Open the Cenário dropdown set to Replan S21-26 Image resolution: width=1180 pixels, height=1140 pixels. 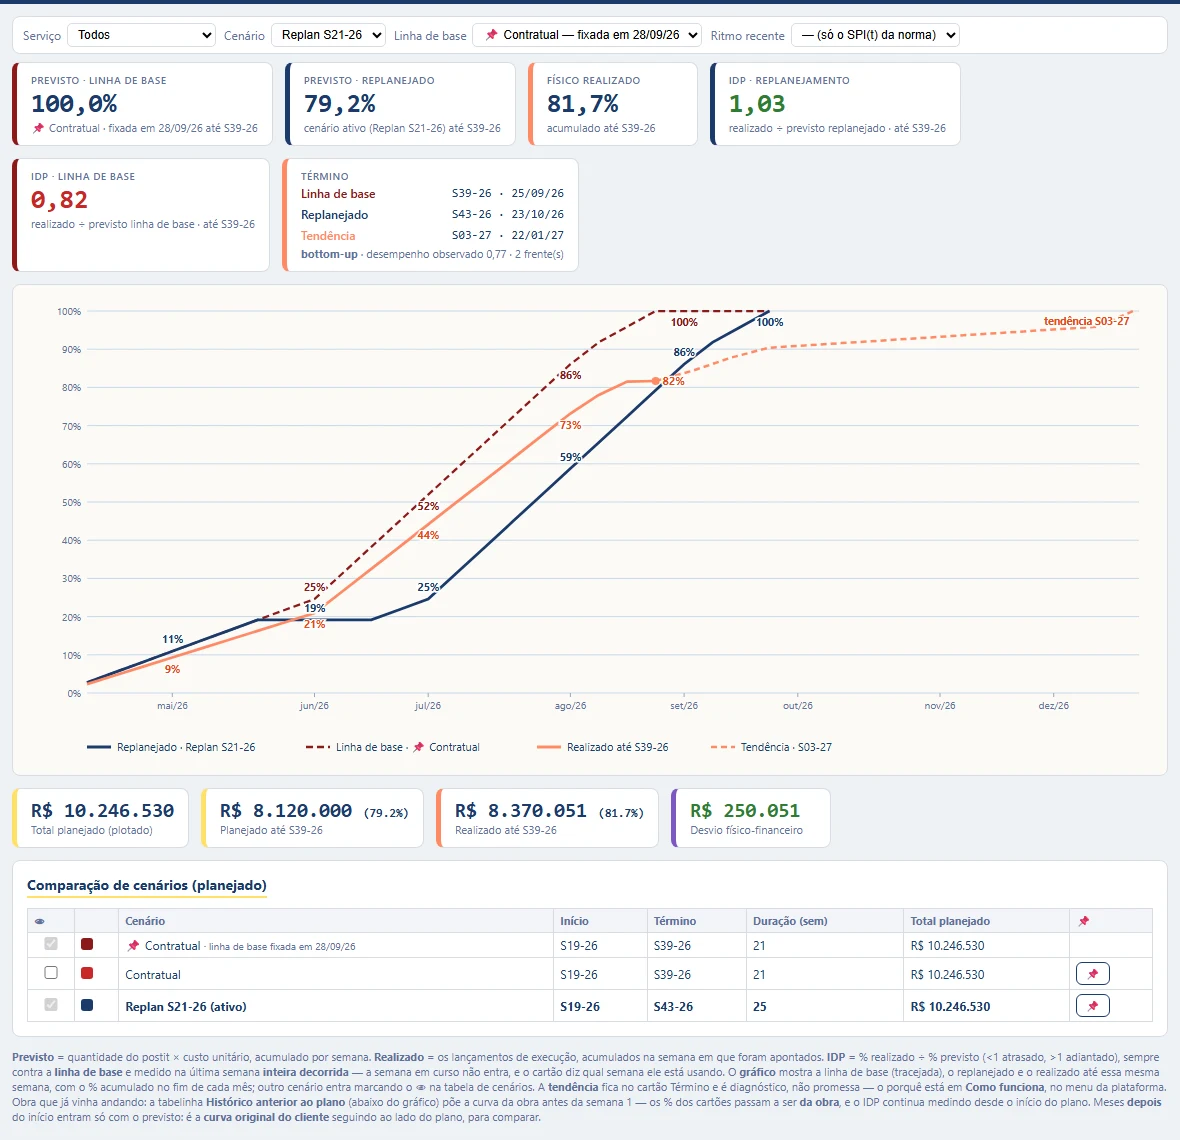pyautogui.click(x=329, y=35)
